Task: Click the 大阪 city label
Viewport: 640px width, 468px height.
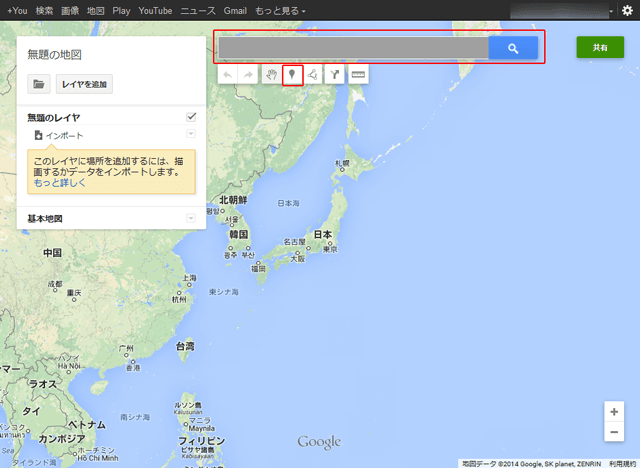Action: tap(298, 259)
